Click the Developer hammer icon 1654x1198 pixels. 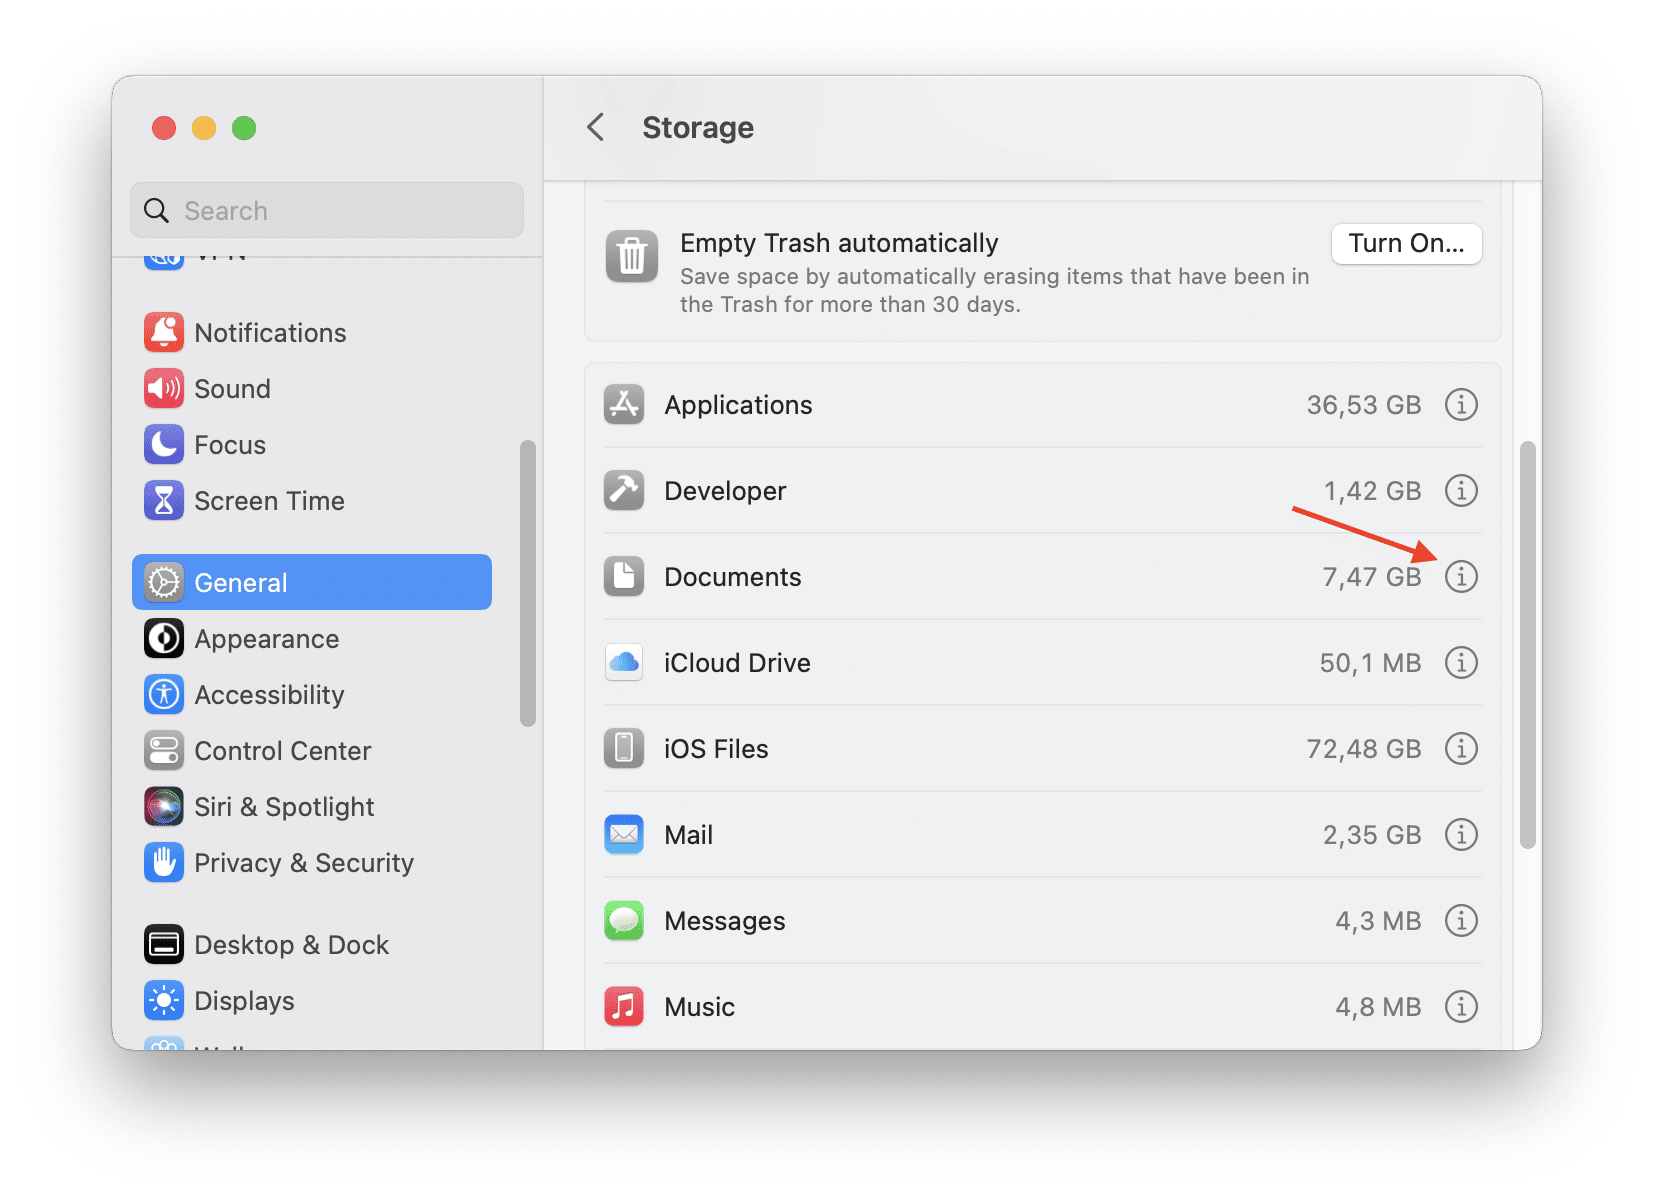[x=623, y=490]
